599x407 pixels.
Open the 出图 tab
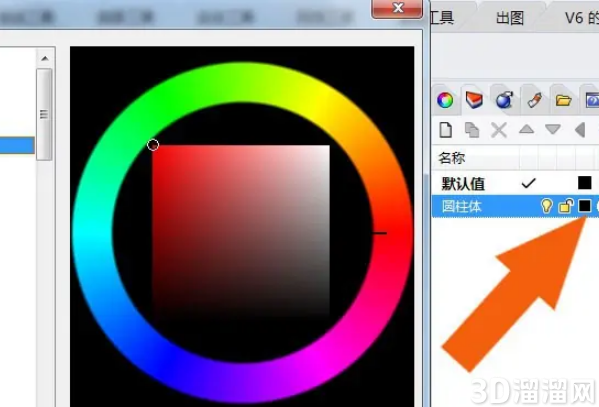pyautogui.click(x=510, y=18)
